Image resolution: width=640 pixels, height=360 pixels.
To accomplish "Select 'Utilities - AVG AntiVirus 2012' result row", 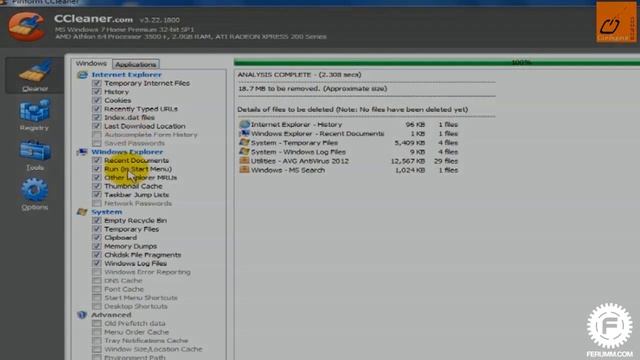I will (349, 161).
